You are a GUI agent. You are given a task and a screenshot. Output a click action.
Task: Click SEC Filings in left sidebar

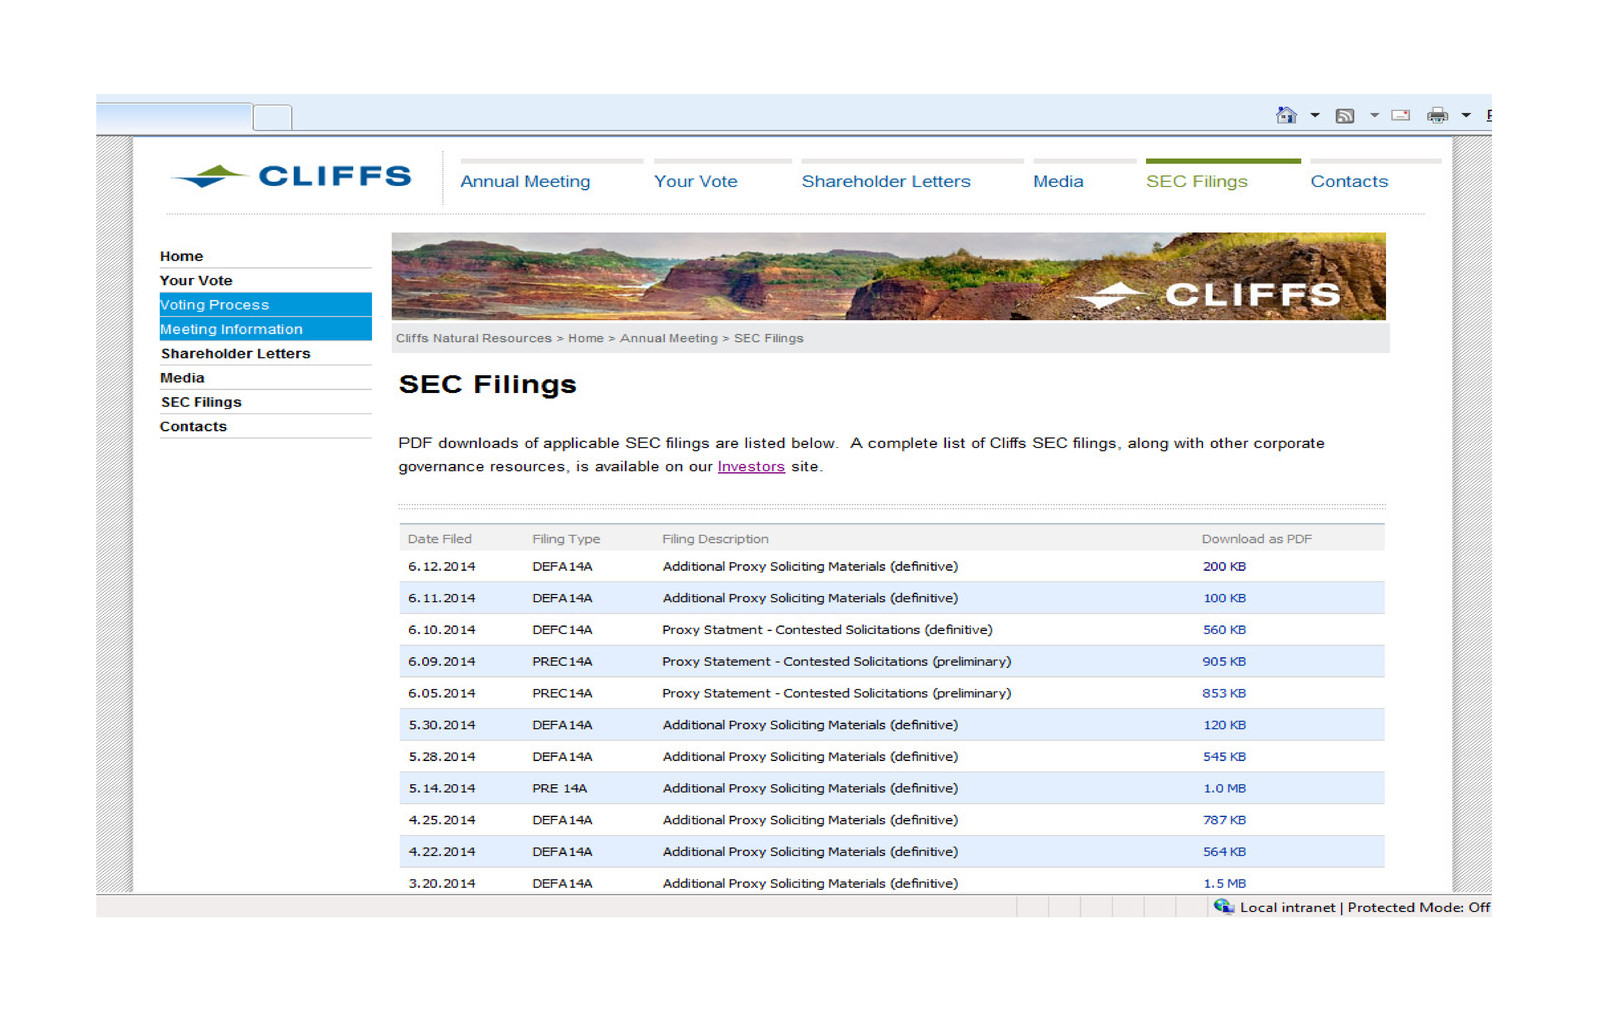[x=201, y=402]
